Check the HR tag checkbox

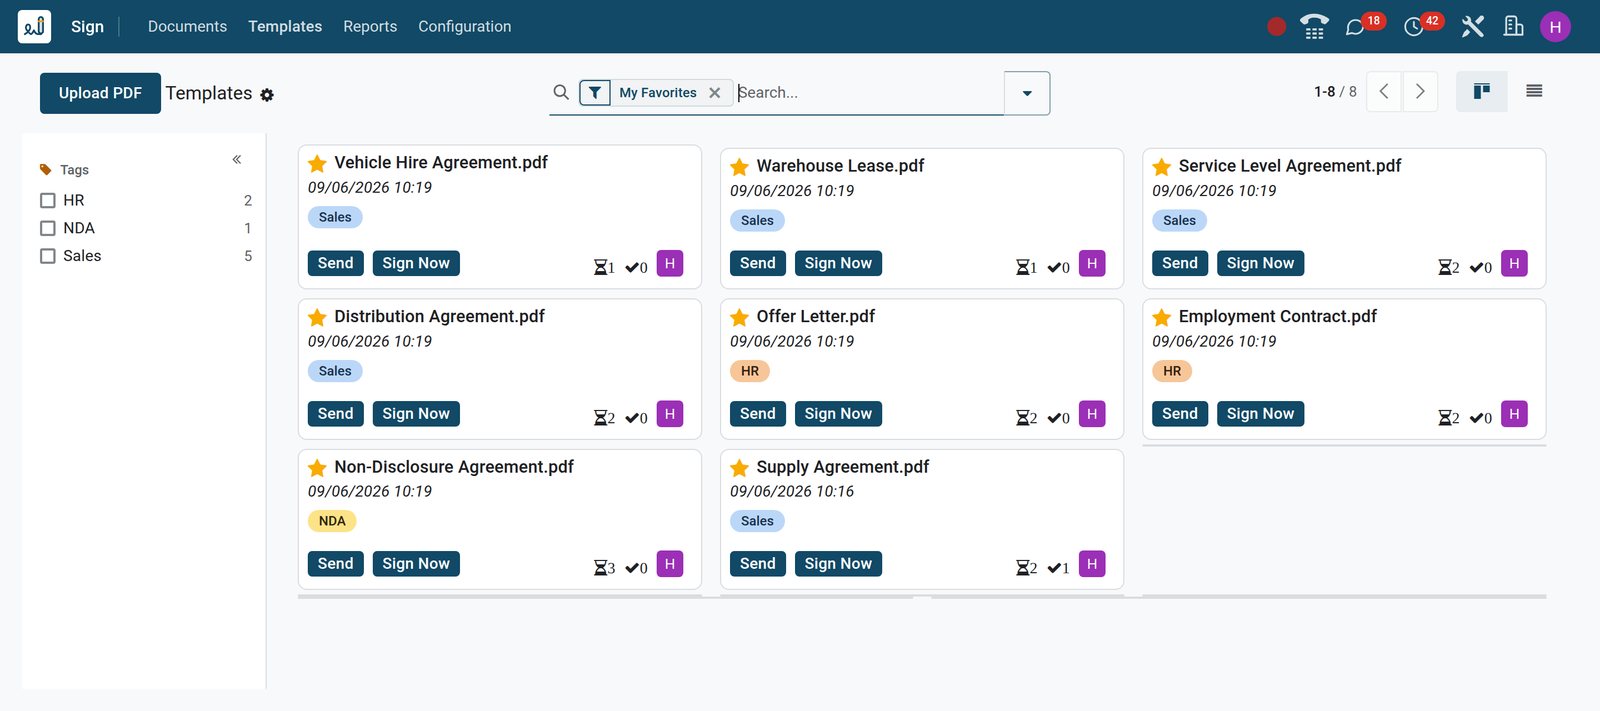pos(47,200)
